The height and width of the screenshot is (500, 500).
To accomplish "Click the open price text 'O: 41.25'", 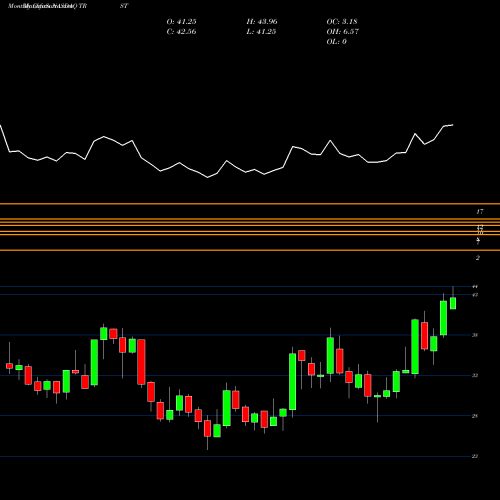I will (181, 22).
